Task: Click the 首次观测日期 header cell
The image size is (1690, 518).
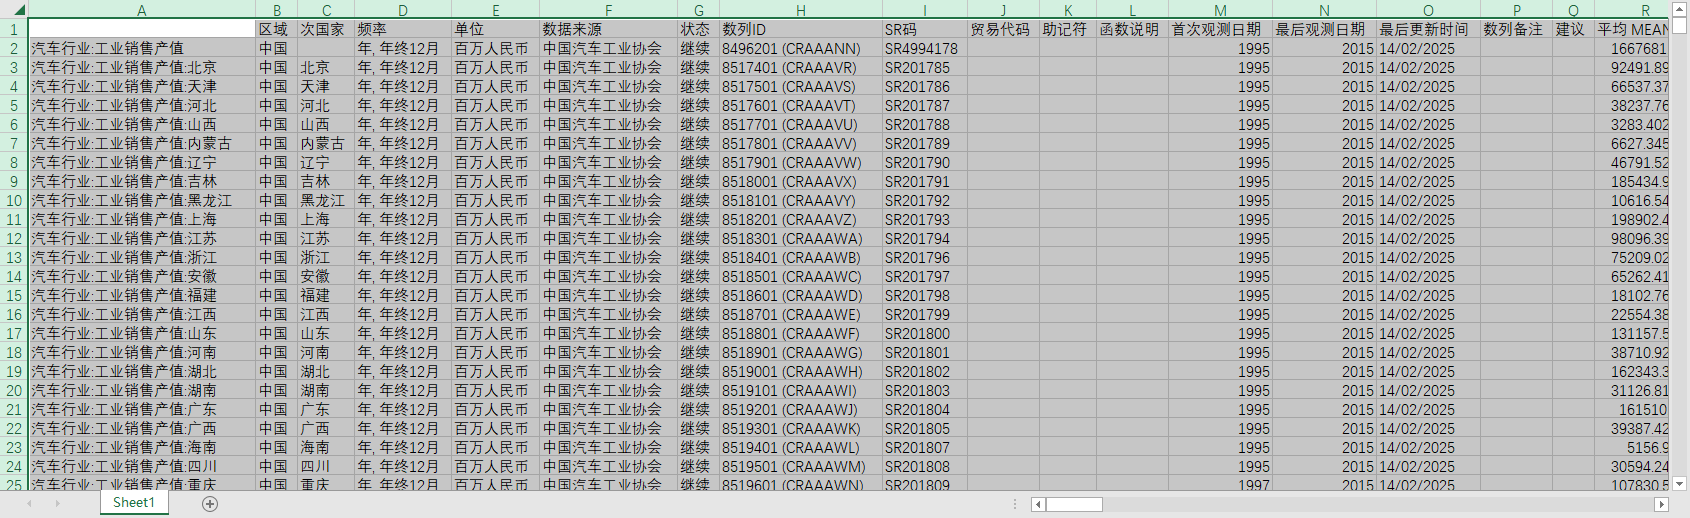Action: [1220, 29]
